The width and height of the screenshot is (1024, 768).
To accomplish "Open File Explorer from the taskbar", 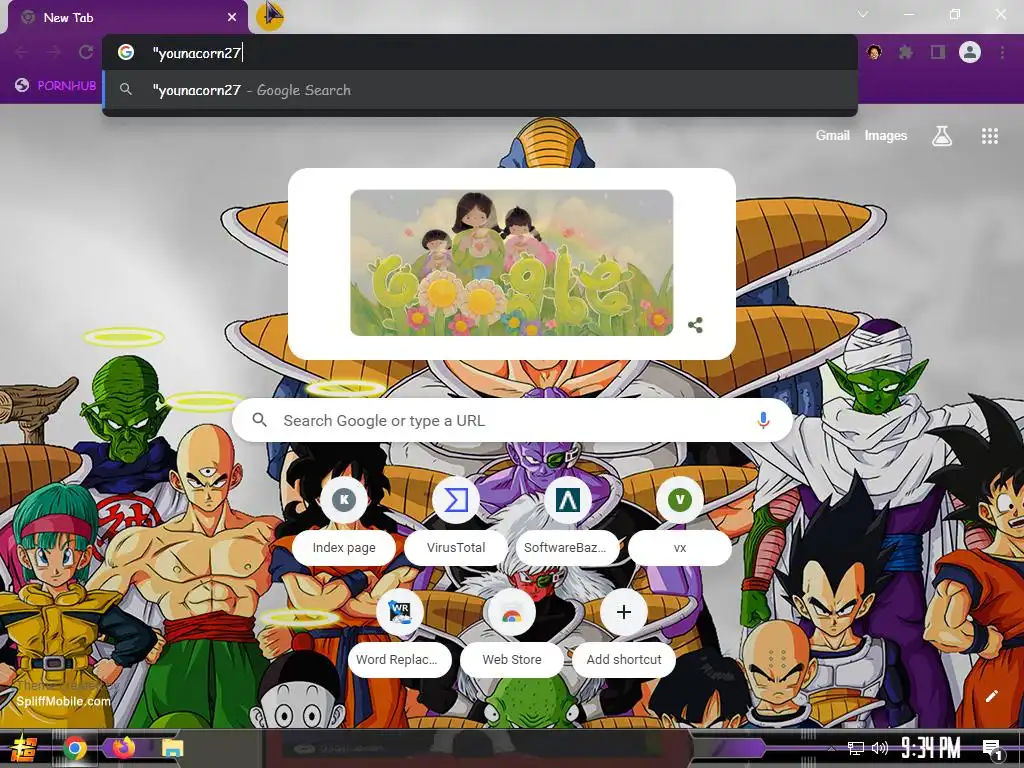I will (x=172, y=748).
